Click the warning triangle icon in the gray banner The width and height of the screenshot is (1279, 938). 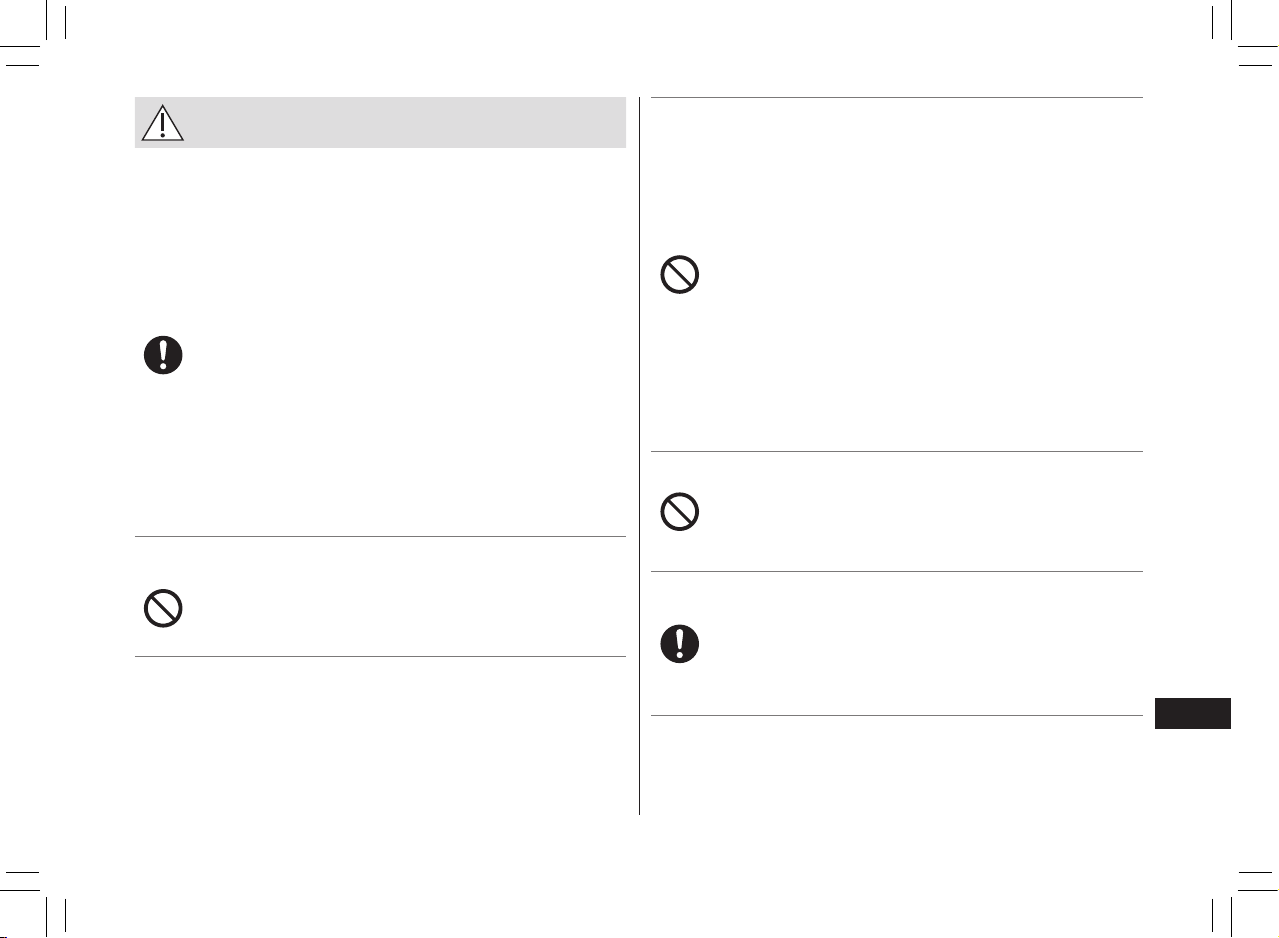click(162, 122)
